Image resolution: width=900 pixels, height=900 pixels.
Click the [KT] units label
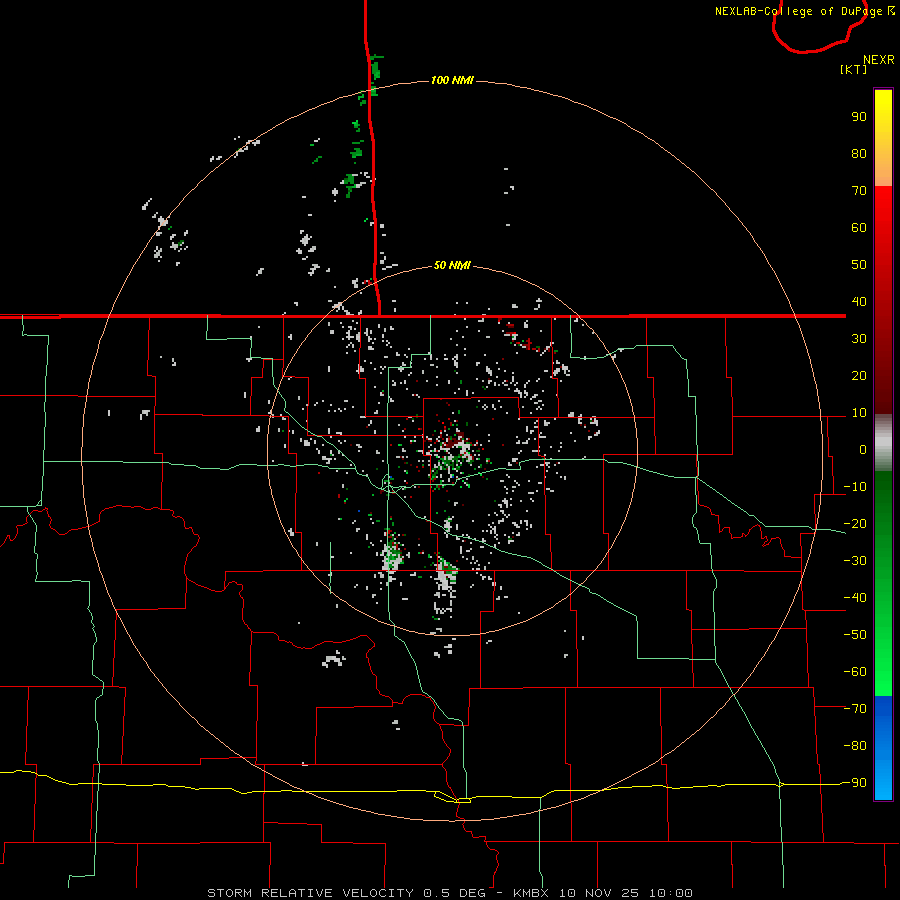pos(854,69)
